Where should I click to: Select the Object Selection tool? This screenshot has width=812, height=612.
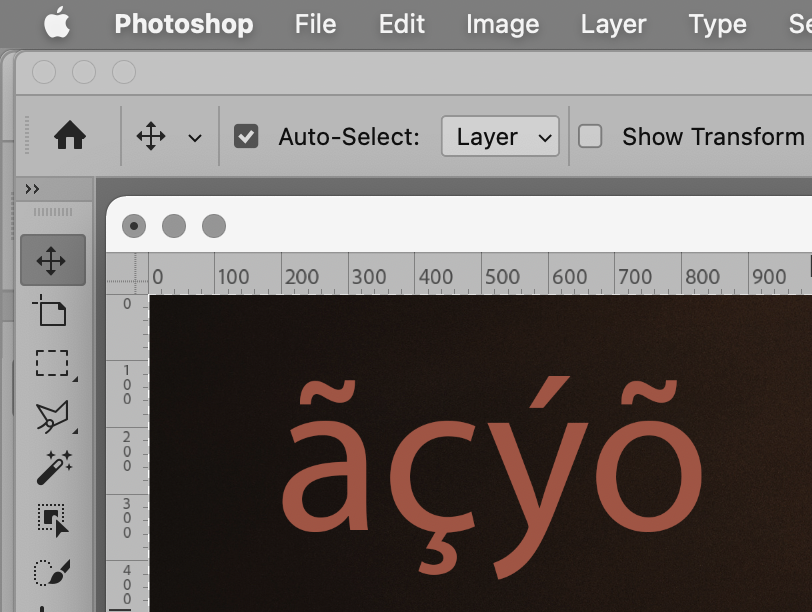click(x=52, y=519)
